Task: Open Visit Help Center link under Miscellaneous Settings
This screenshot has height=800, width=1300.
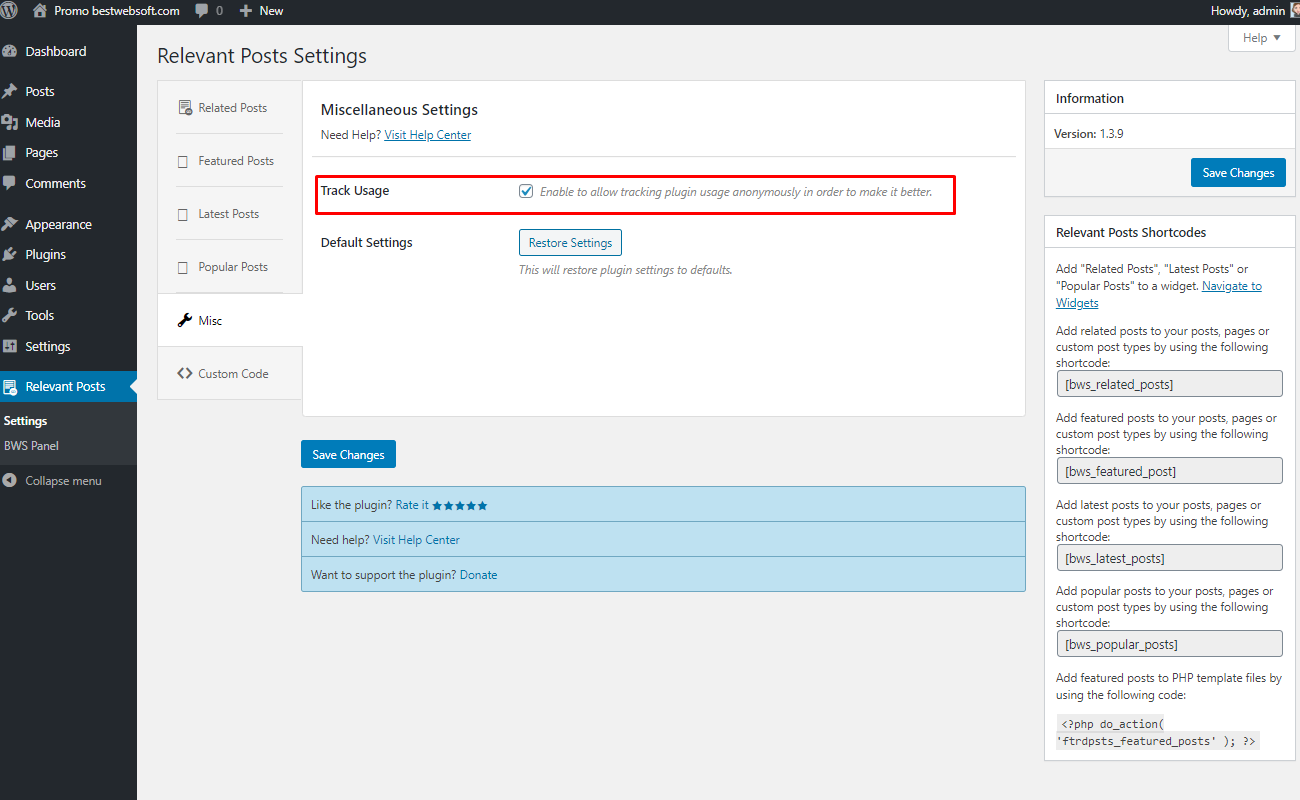Action: point(428,135)
